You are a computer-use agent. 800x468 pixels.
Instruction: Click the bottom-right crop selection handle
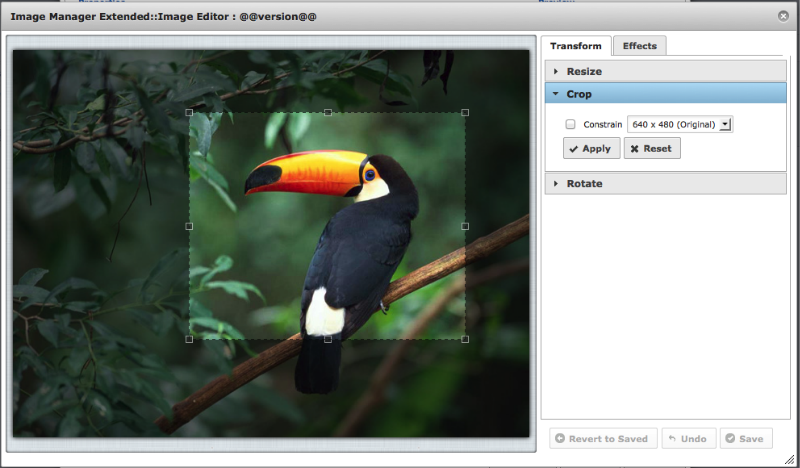tap(465, 339)
